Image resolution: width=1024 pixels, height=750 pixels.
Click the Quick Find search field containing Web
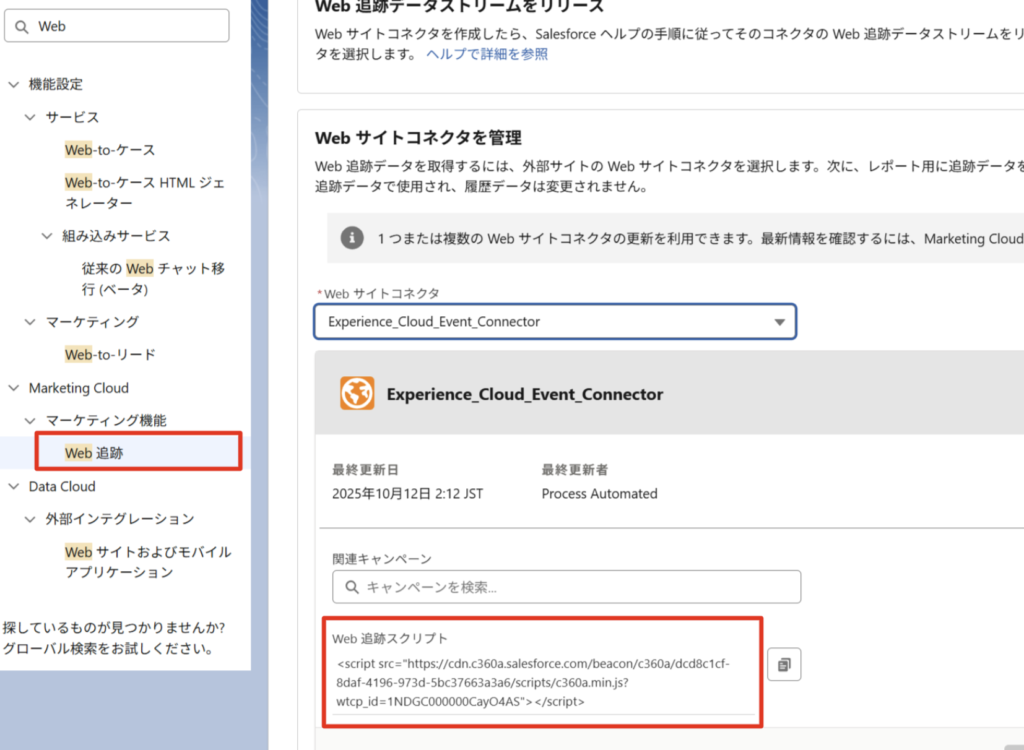click(117, 26)
